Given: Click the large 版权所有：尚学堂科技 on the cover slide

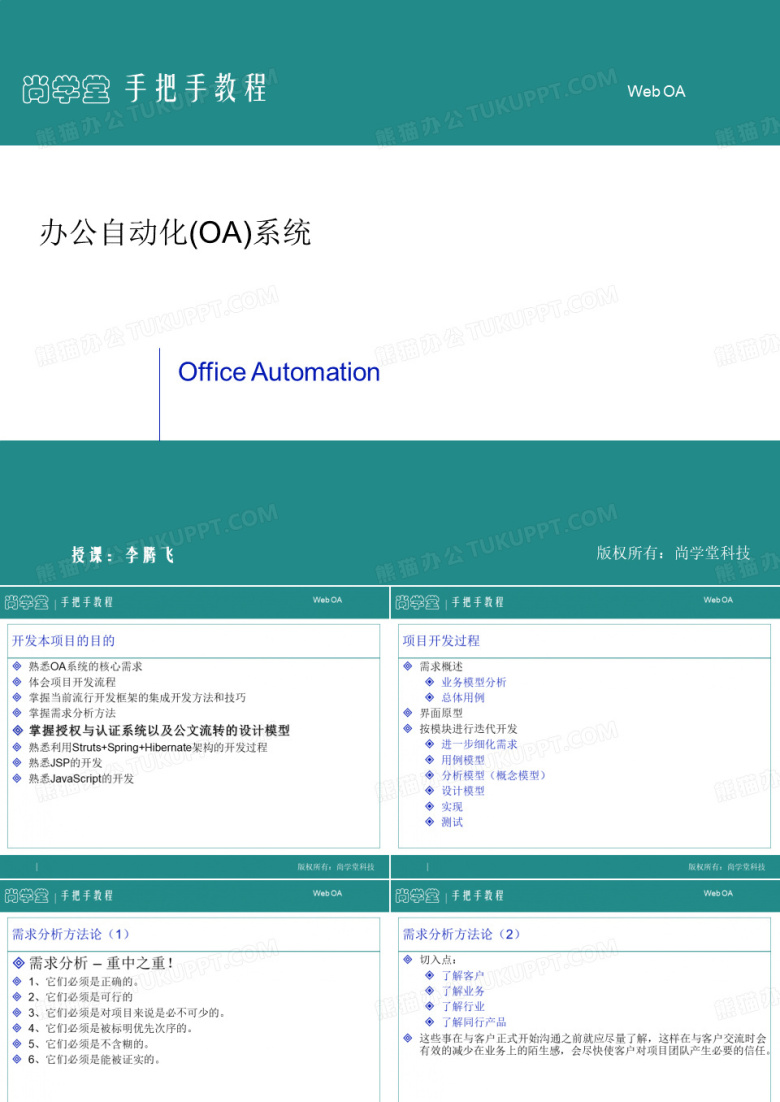Looking at the screenshot, I should coord(673,553).
